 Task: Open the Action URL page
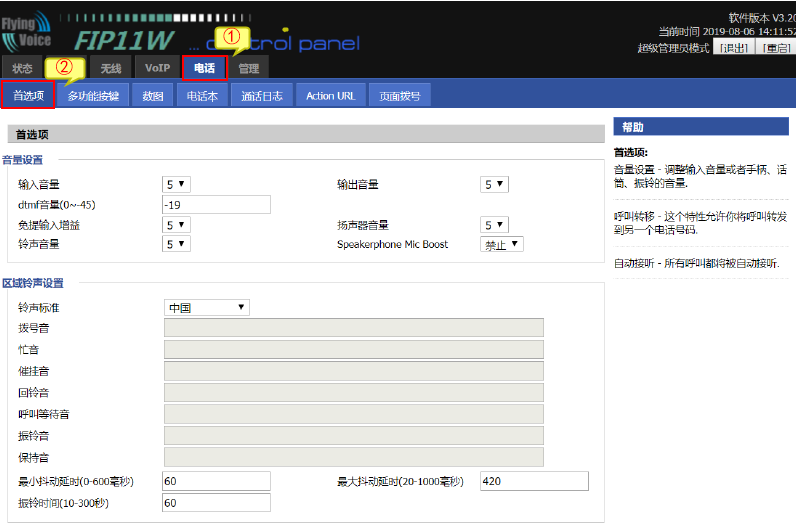tap(330, 96)
